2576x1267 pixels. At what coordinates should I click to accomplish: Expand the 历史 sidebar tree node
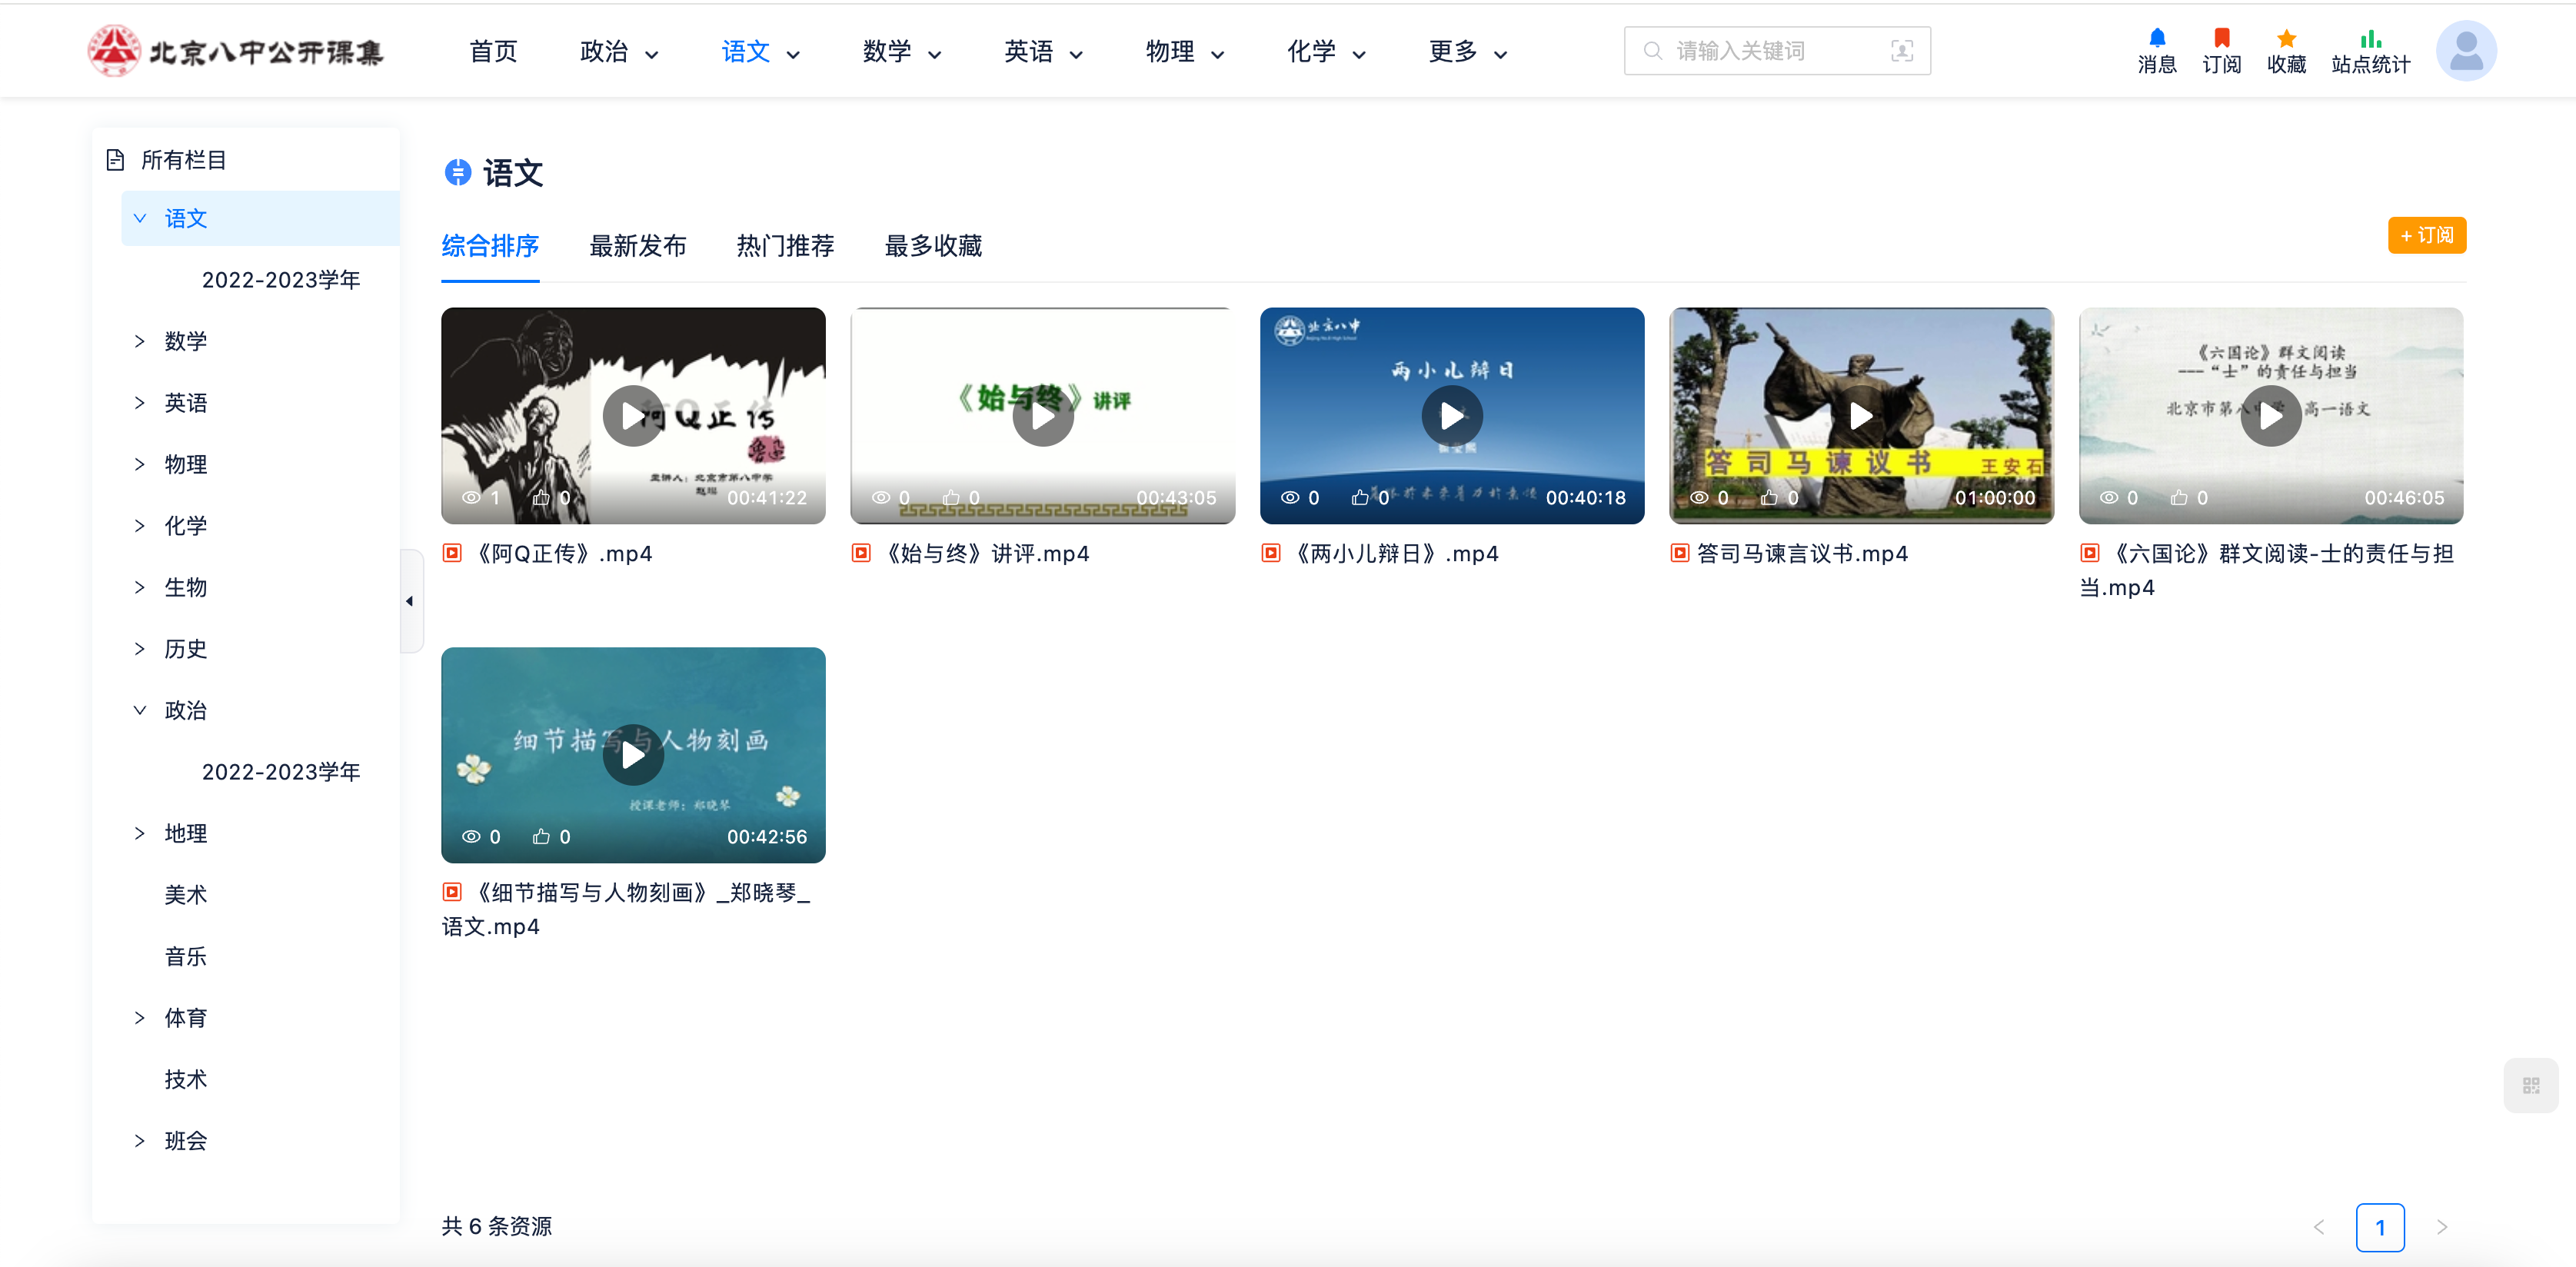click(140, 649)
